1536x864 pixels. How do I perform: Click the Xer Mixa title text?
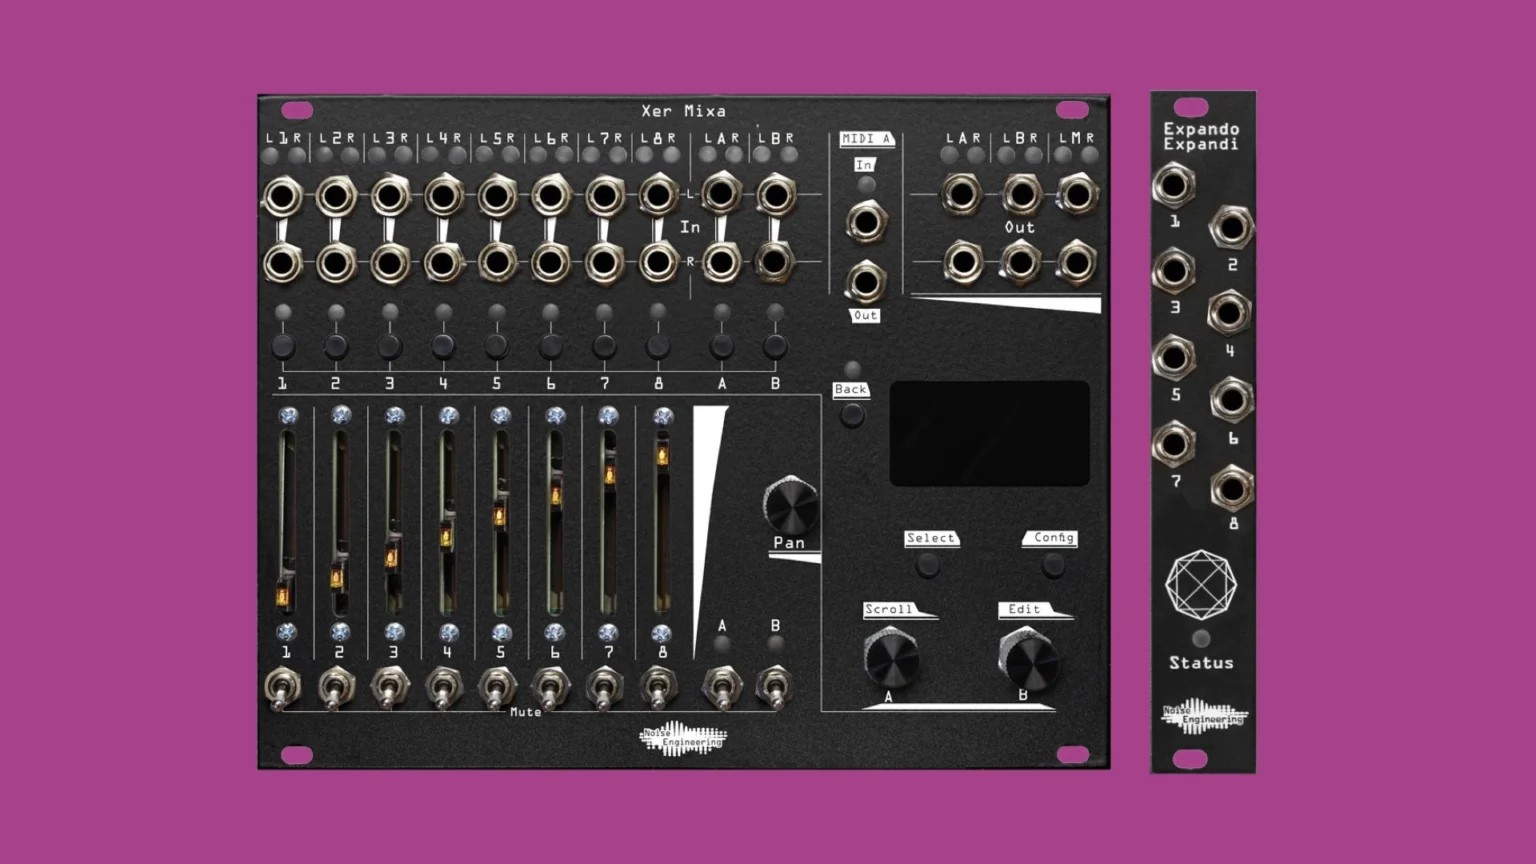(684, 111)
